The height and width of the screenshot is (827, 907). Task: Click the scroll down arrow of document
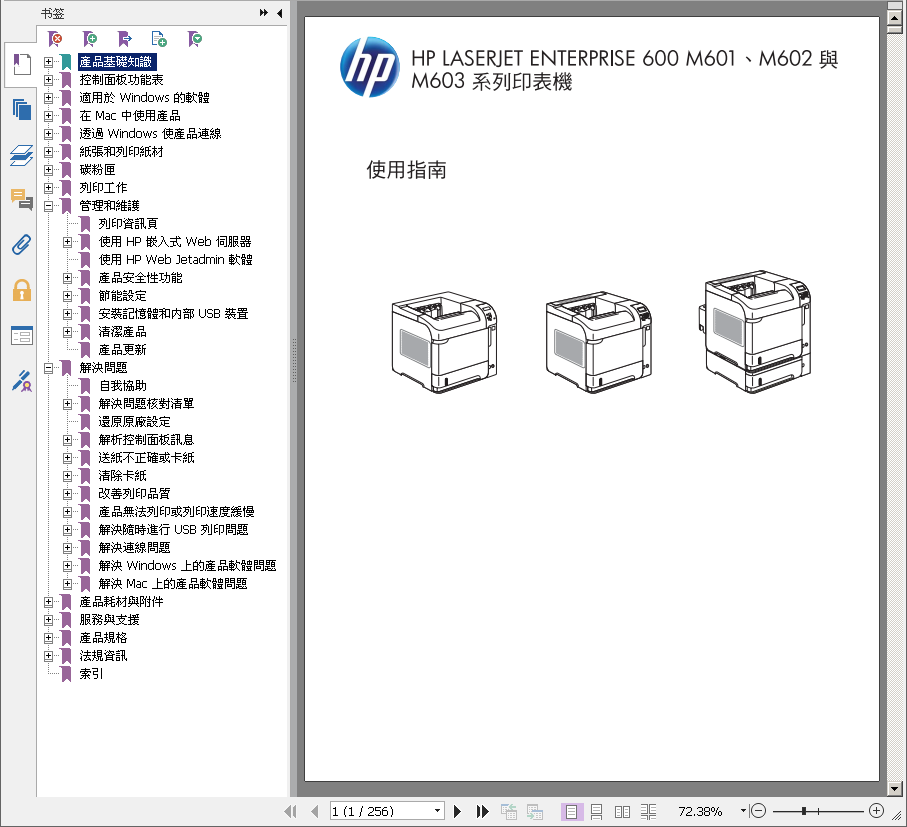tap(894, 788)
